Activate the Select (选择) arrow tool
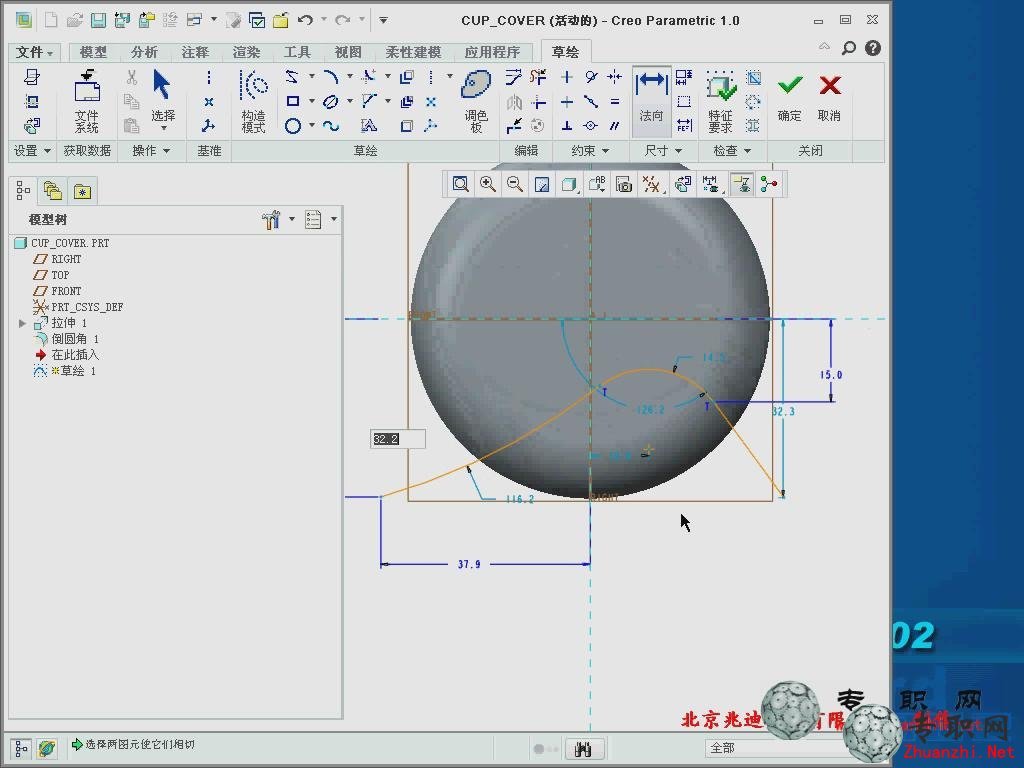The image size is (1024, 768). 163,98
